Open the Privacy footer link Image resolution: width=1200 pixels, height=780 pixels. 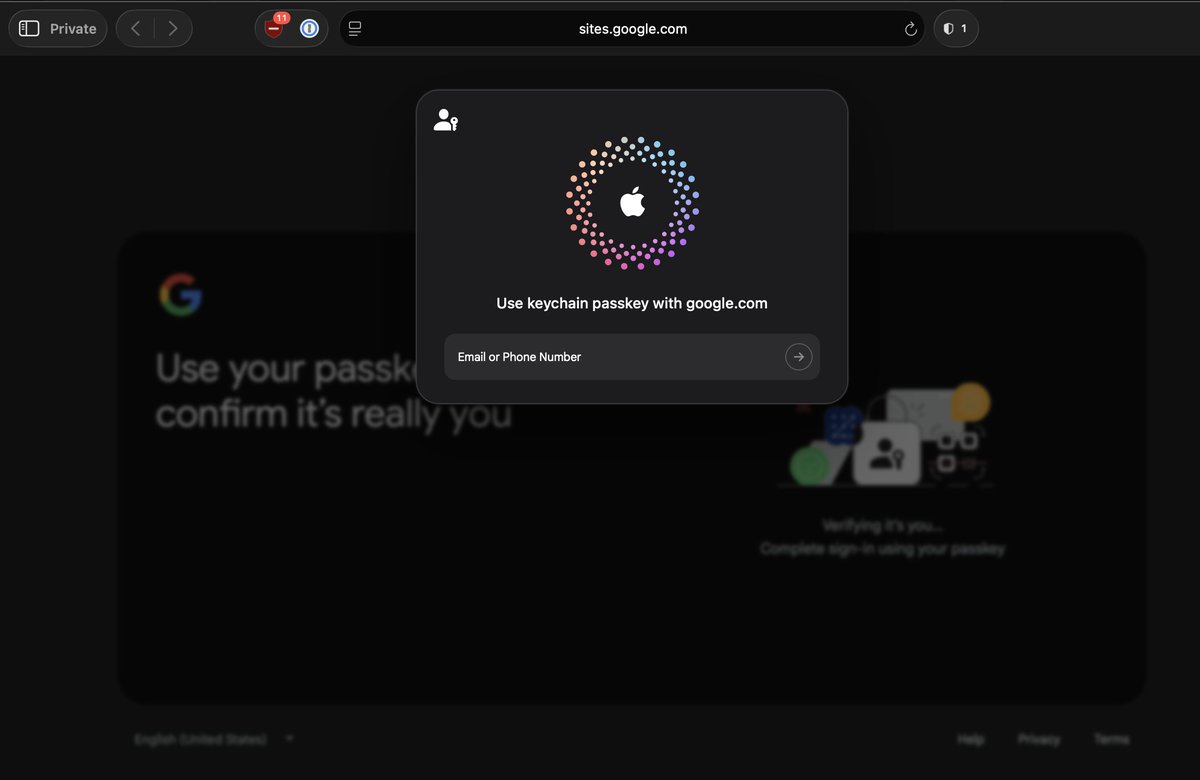[1039, 739]
